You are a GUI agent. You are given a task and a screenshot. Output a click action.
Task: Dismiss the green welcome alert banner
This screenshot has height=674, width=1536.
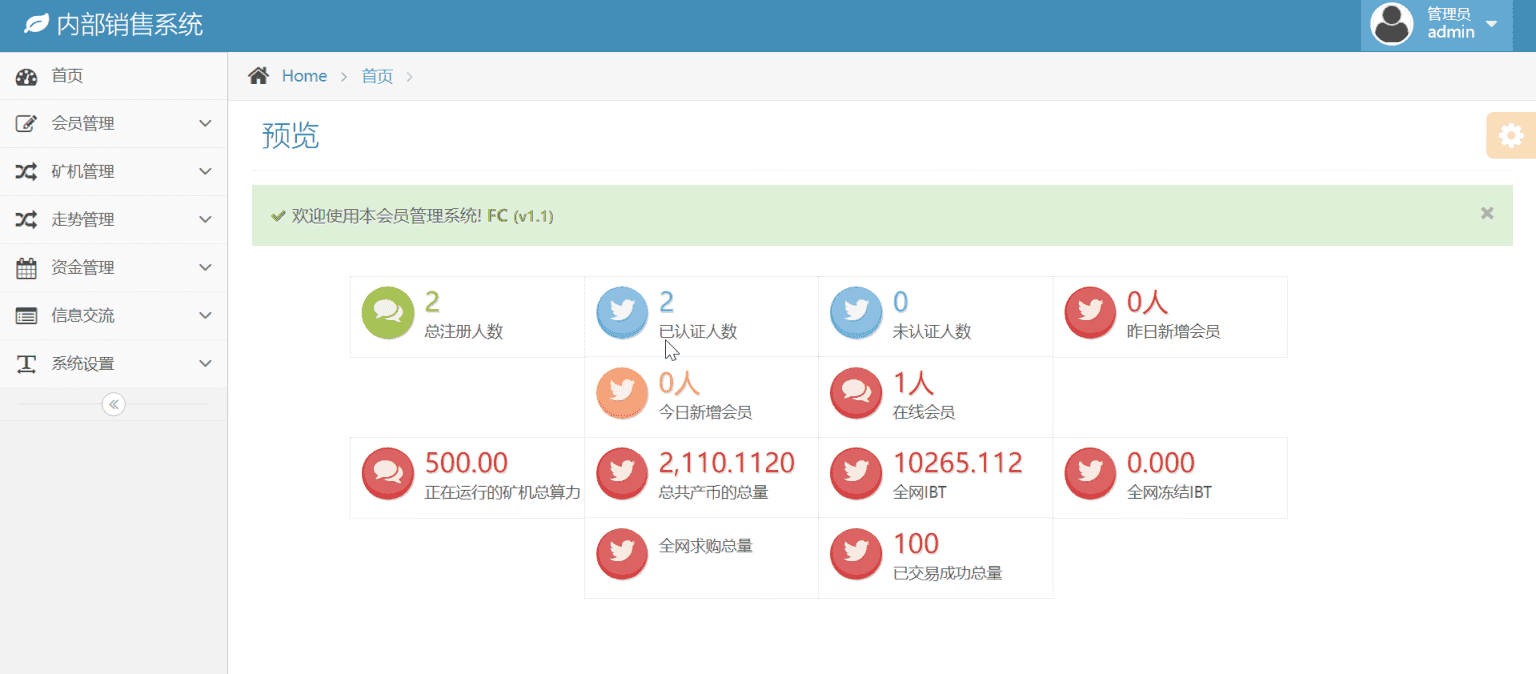pyautogui.click(x=1487, y=213)
